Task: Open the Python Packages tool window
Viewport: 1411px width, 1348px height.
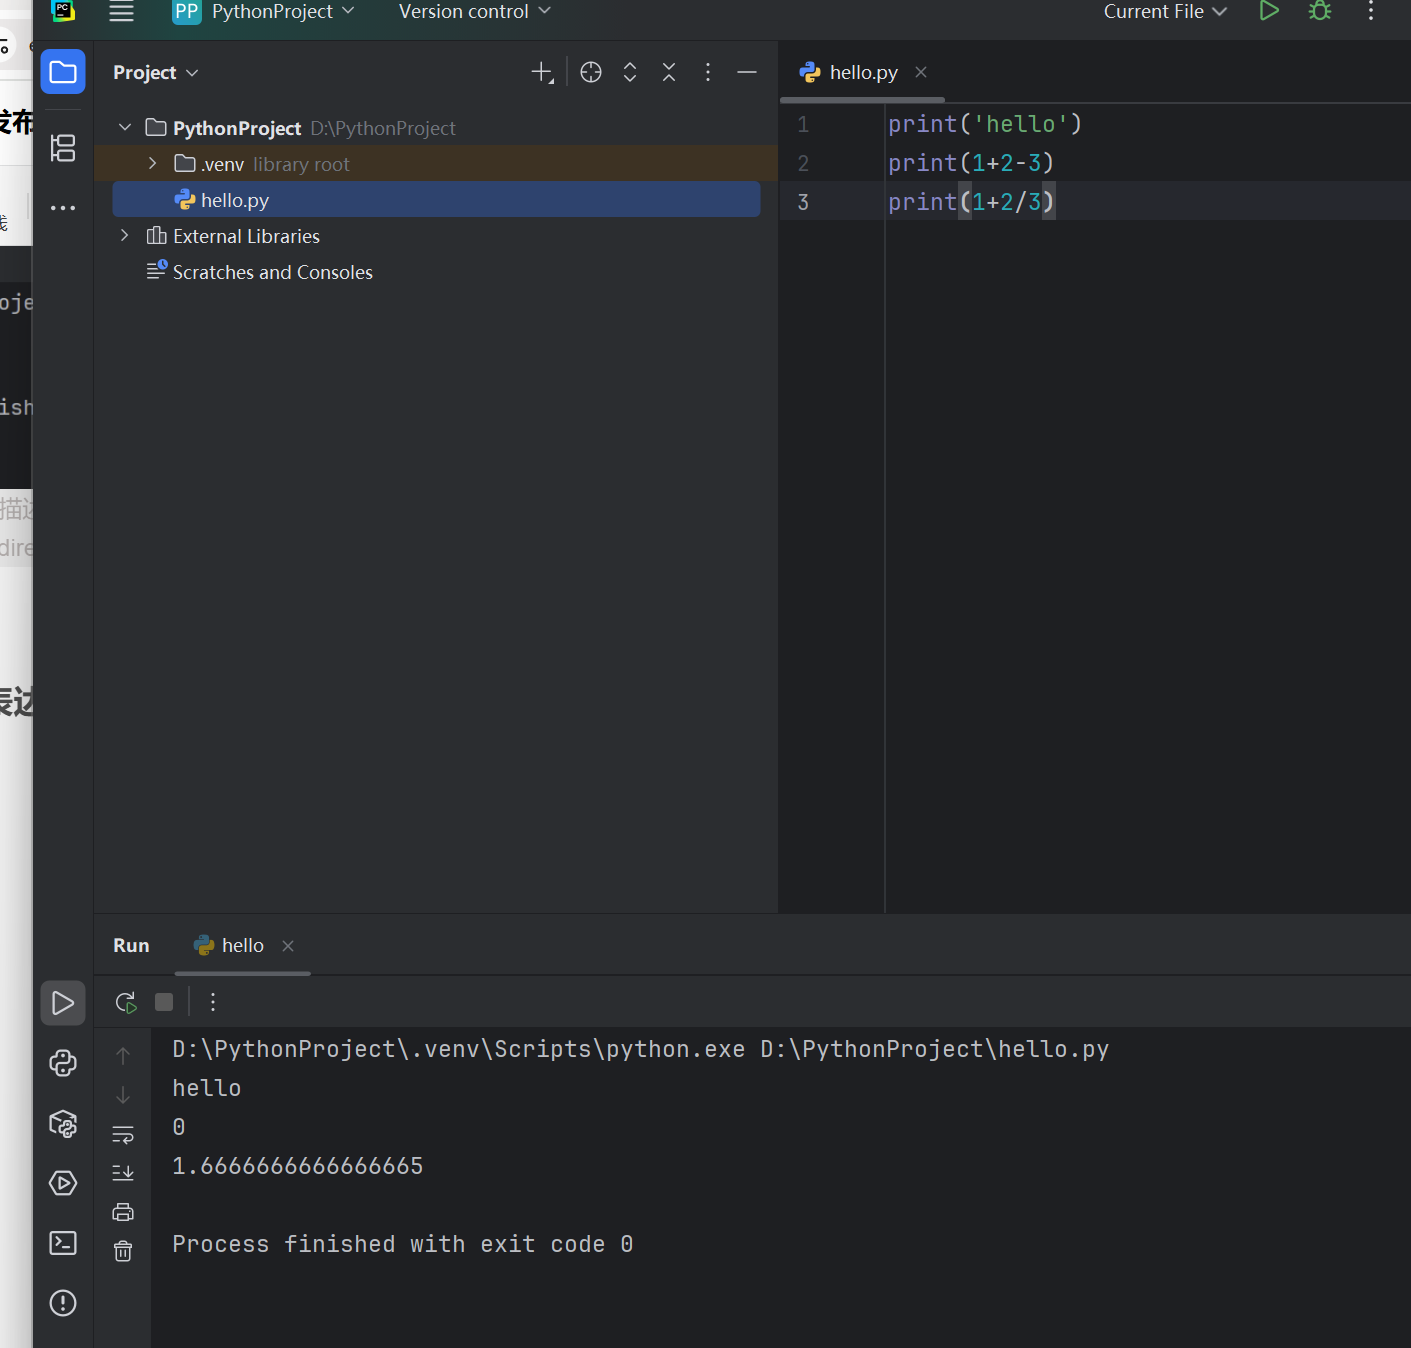Action: tap(63, 1123)
